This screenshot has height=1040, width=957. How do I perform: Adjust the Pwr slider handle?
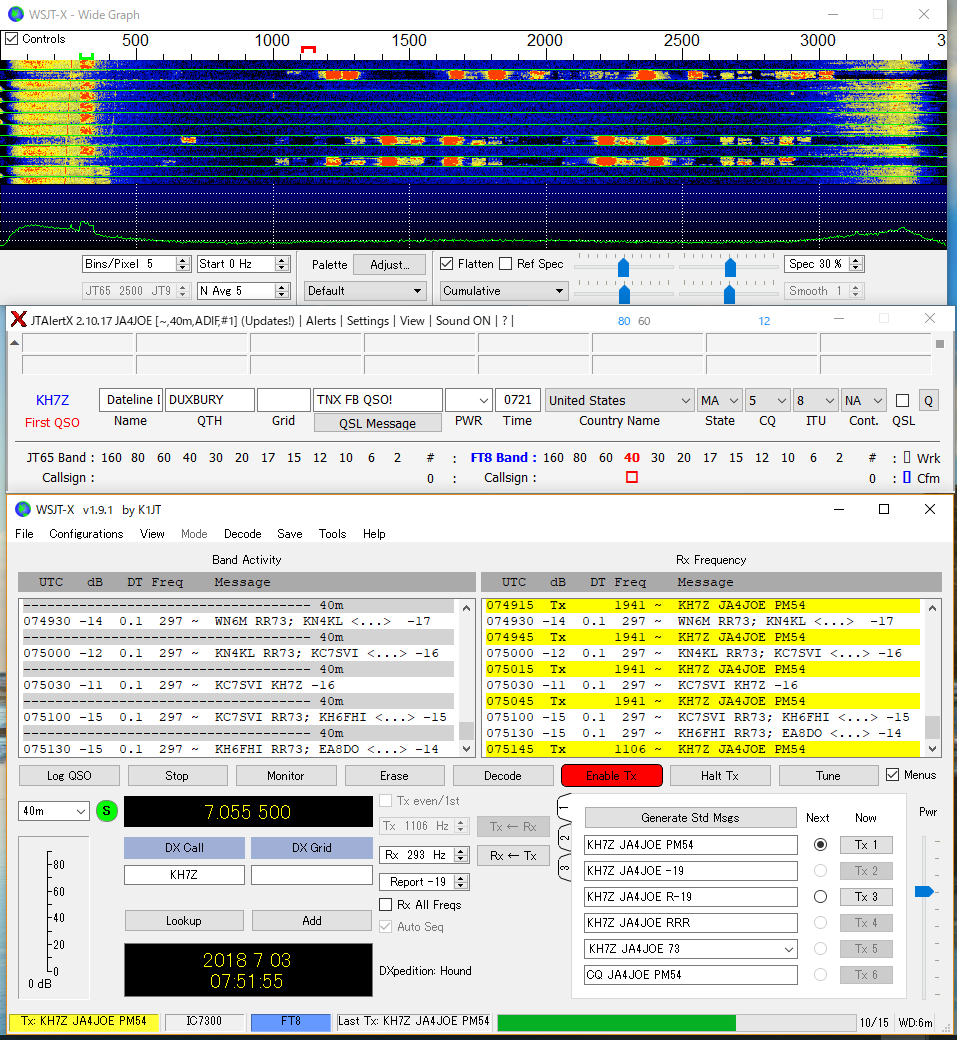pyautogui.click(x=924, y=891)
